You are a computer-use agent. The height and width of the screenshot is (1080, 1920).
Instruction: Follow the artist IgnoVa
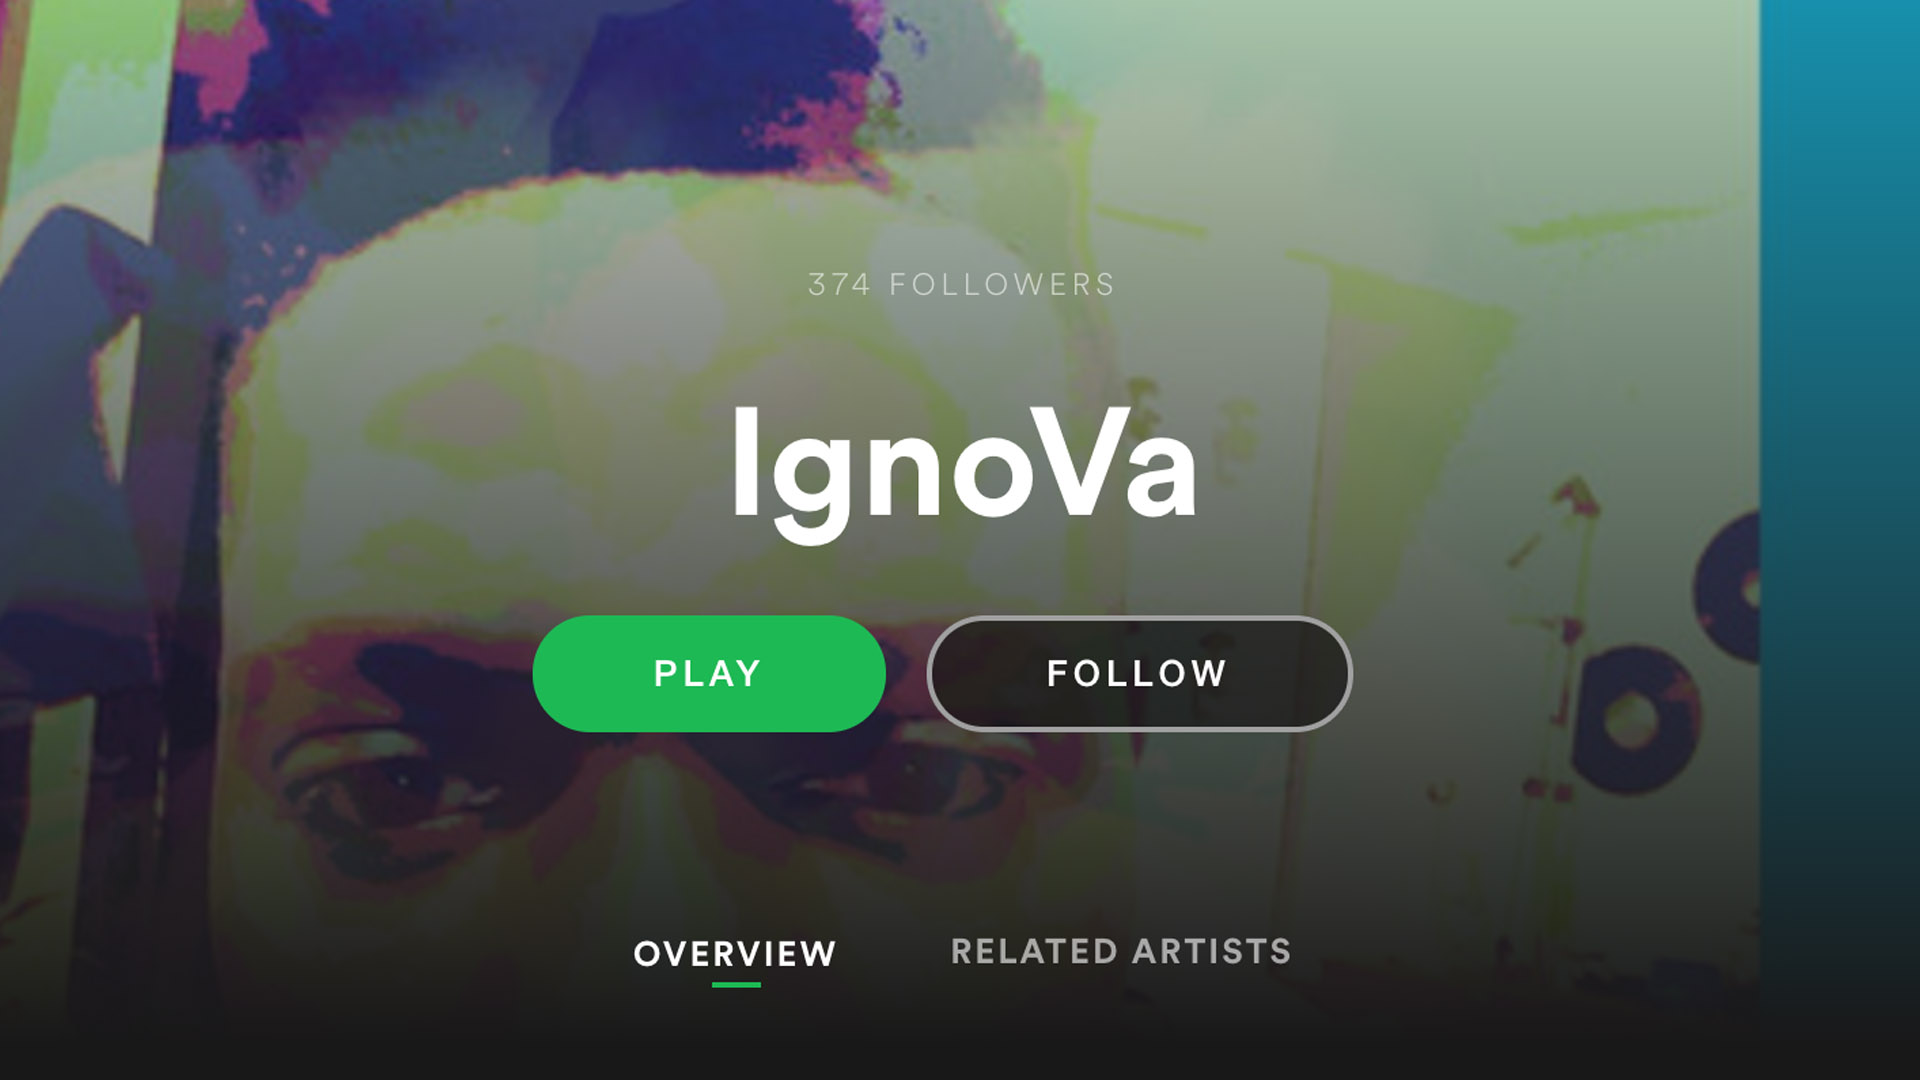[1139, 673]
